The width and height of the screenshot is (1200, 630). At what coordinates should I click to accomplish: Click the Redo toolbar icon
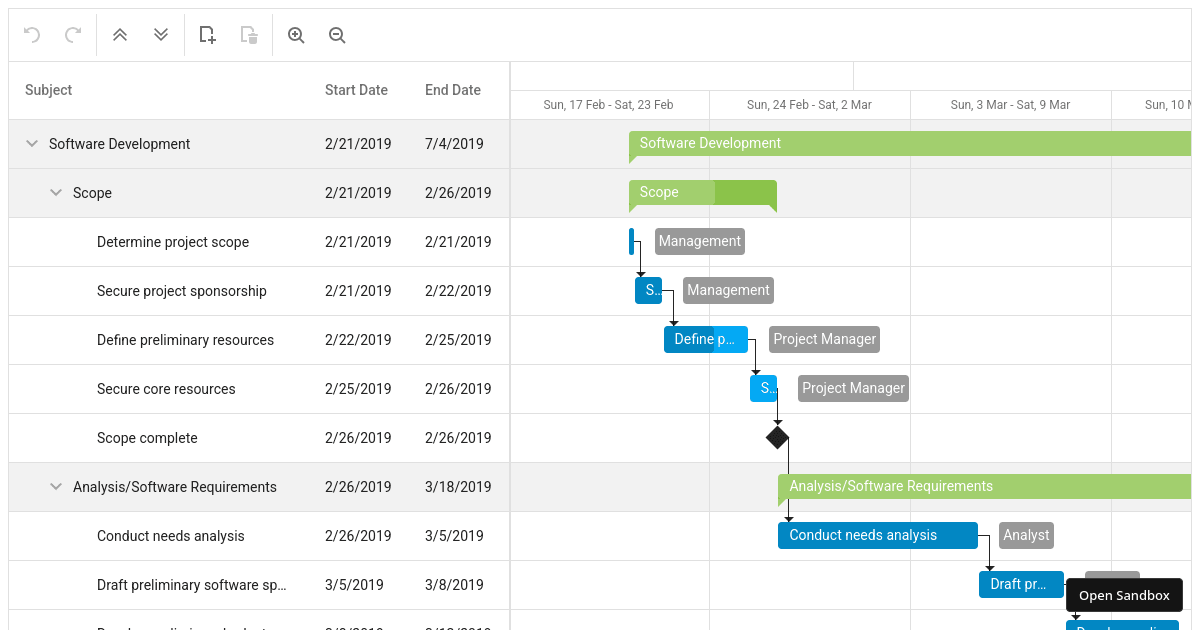73,35
